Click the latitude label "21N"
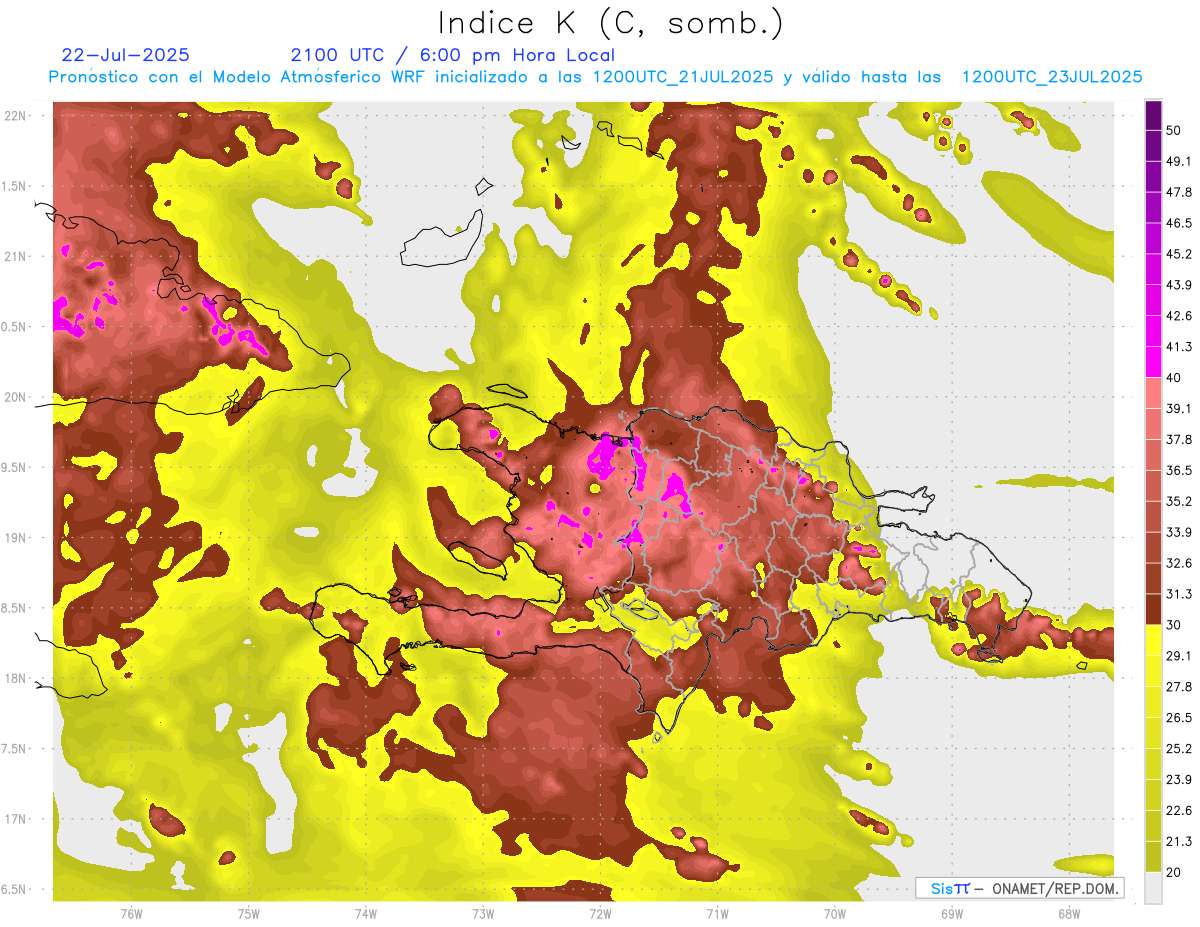The height and width of the screenshot is (927, 1200). pos(17,256)
